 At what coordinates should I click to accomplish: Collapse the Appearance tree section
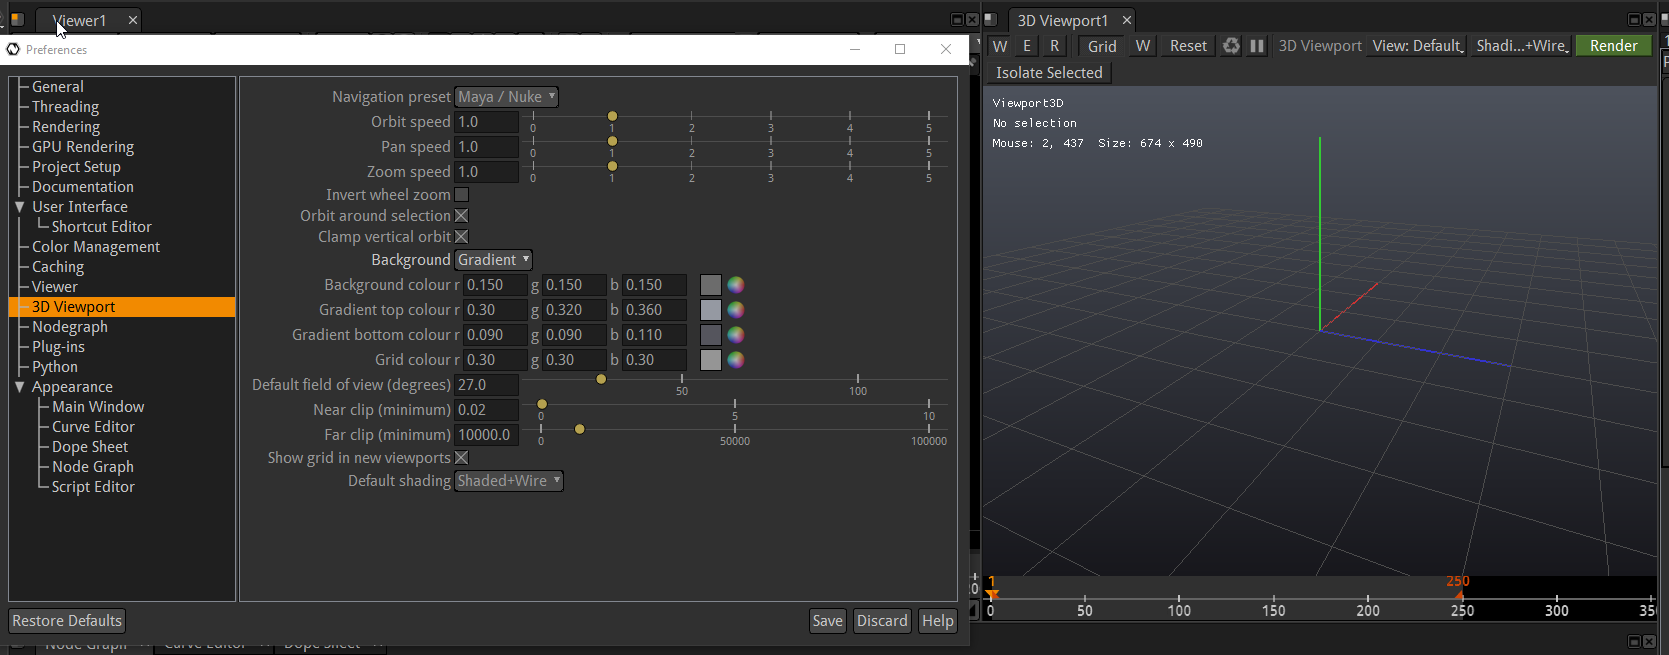19,387
